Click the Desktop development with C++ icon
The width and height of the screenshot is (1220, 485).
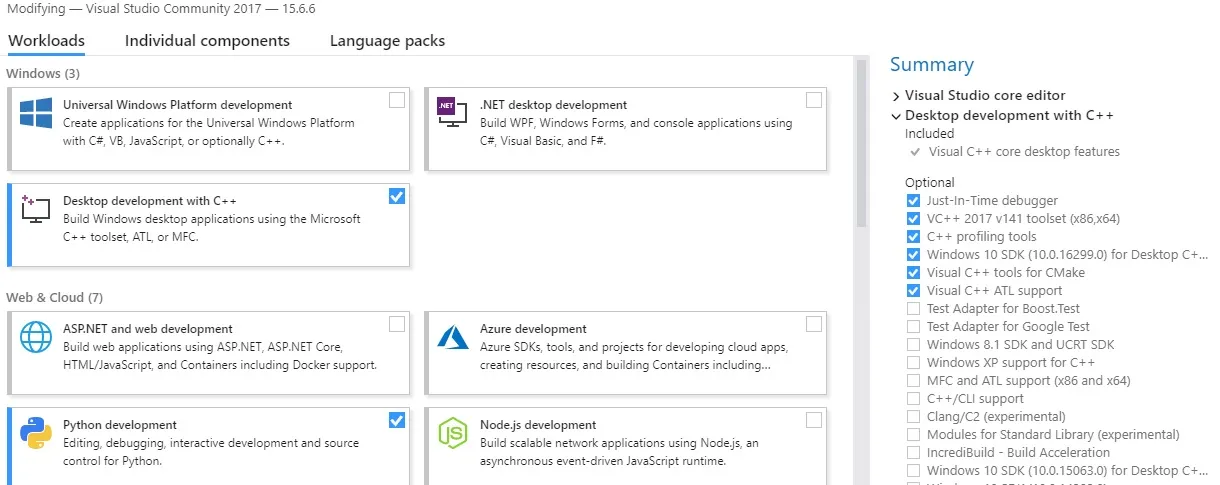[36, 209]
